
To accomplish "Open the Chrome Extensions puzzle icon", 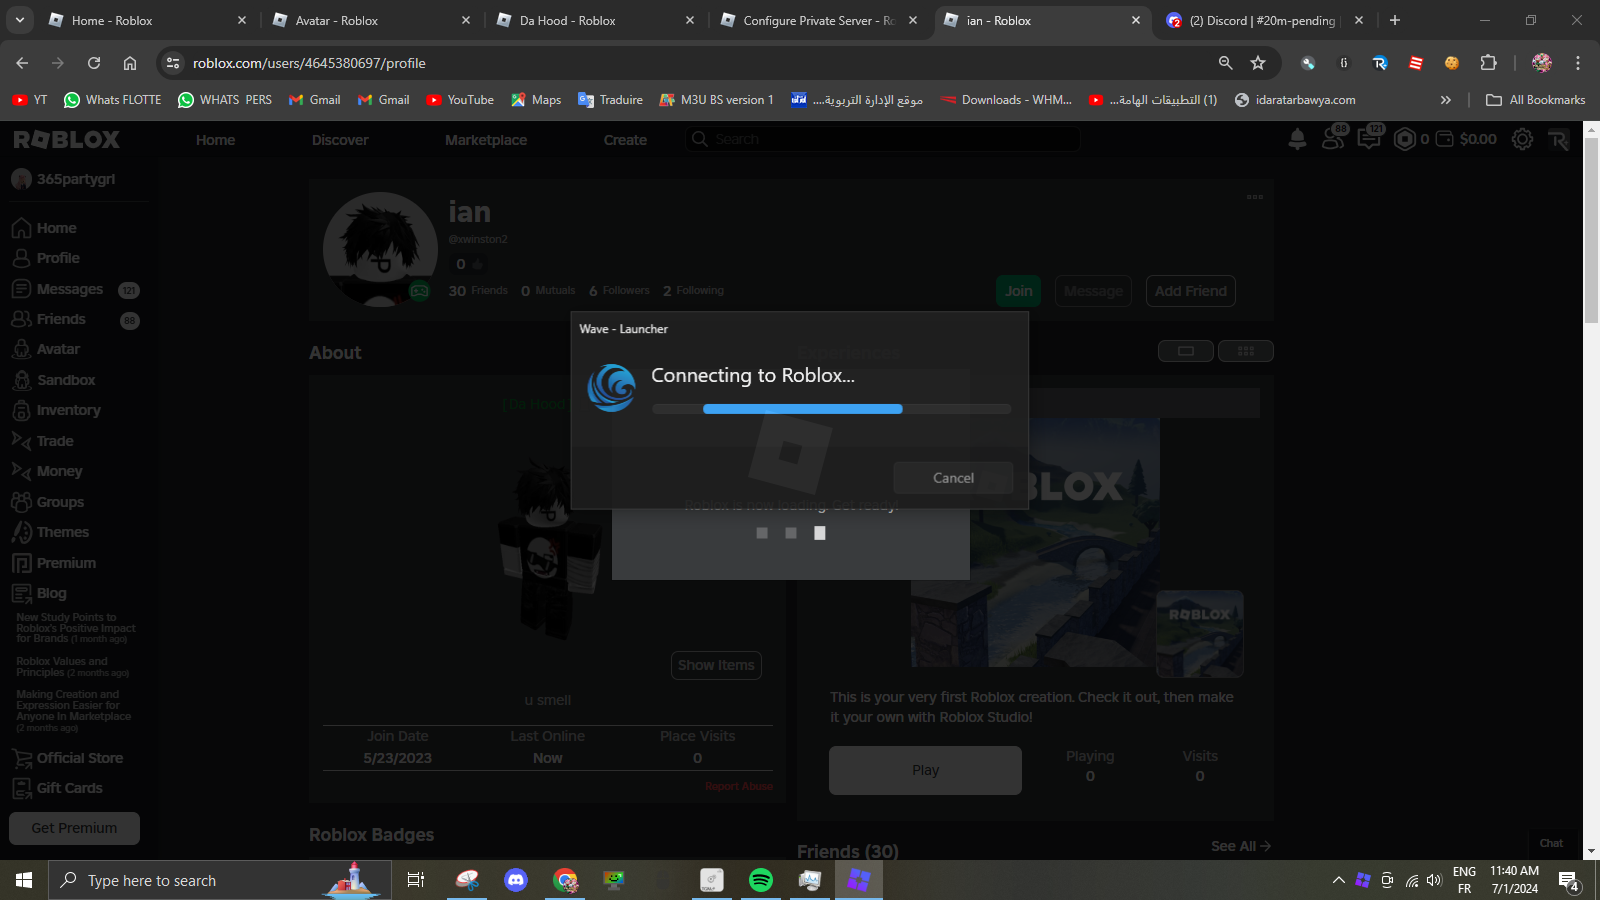I will [1488, 63].
